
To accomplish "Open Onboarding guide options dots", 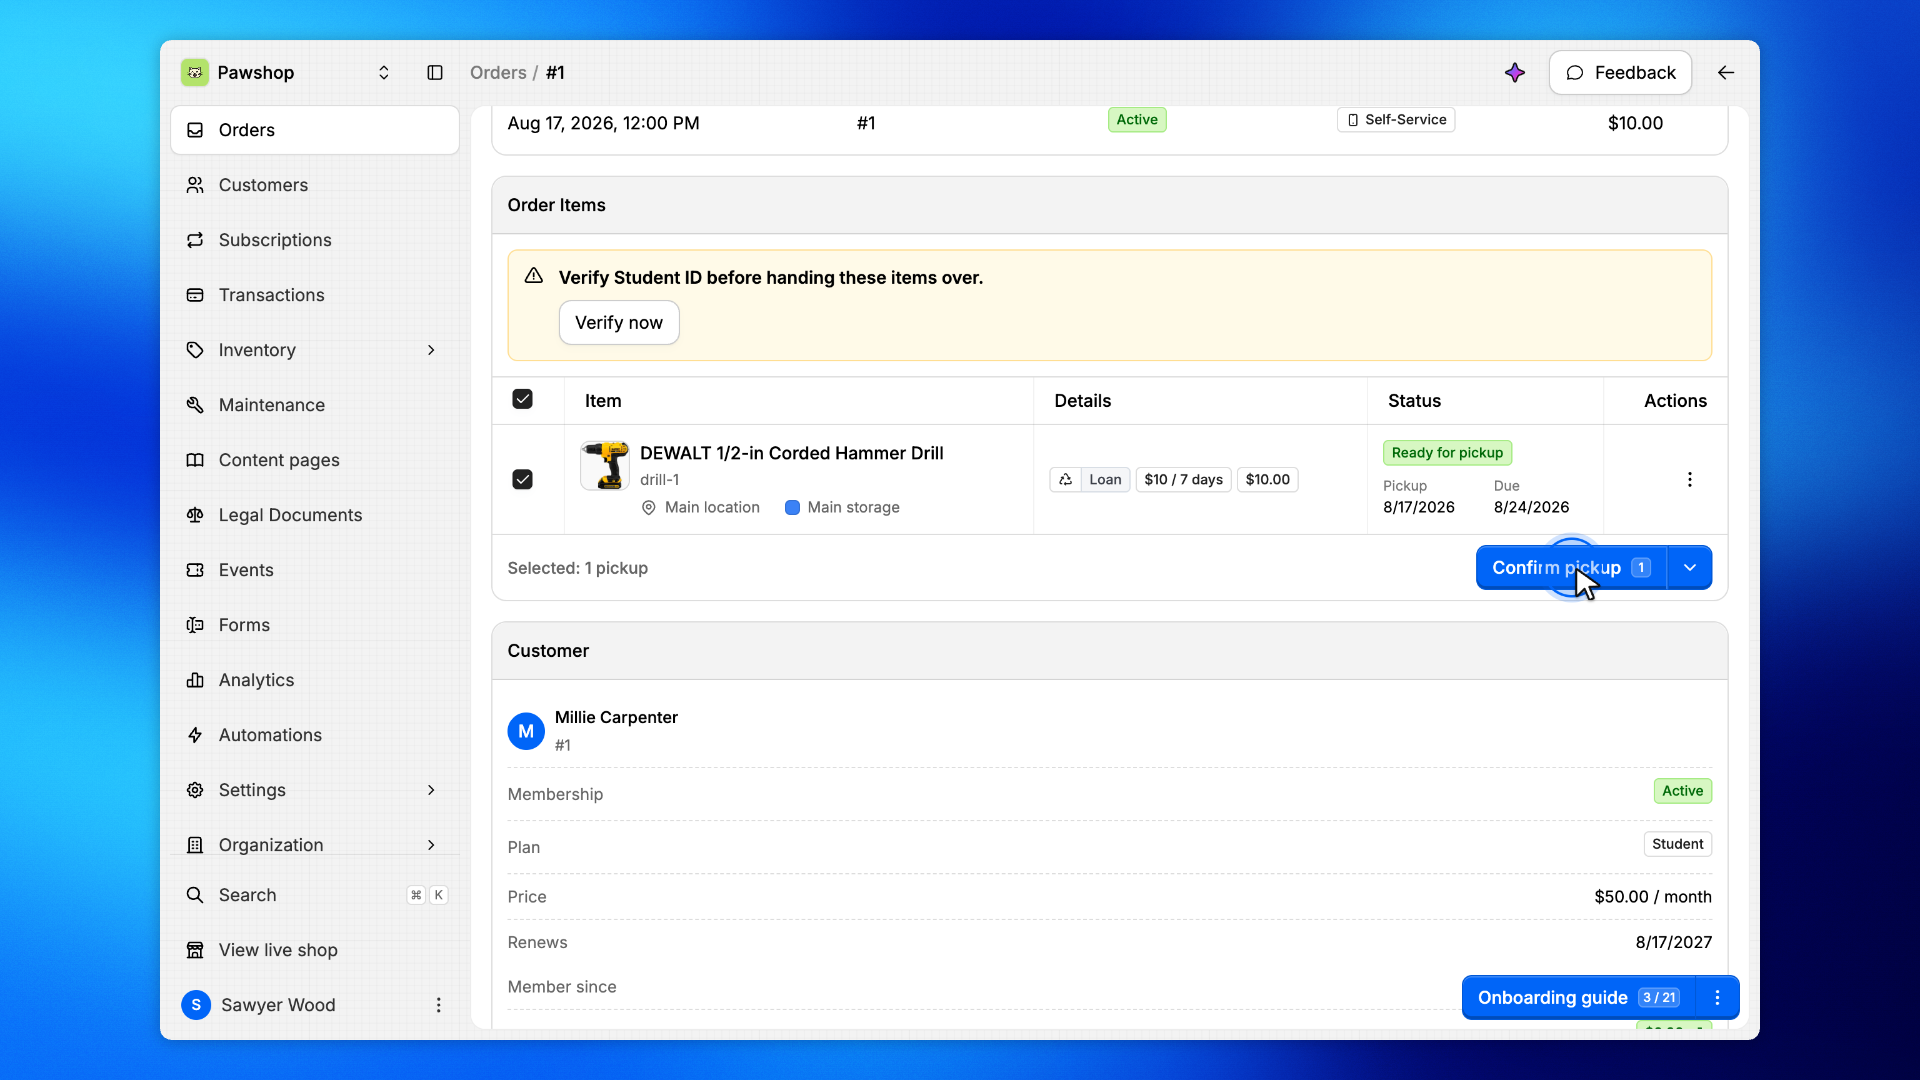I will [x=1718, y=998].
